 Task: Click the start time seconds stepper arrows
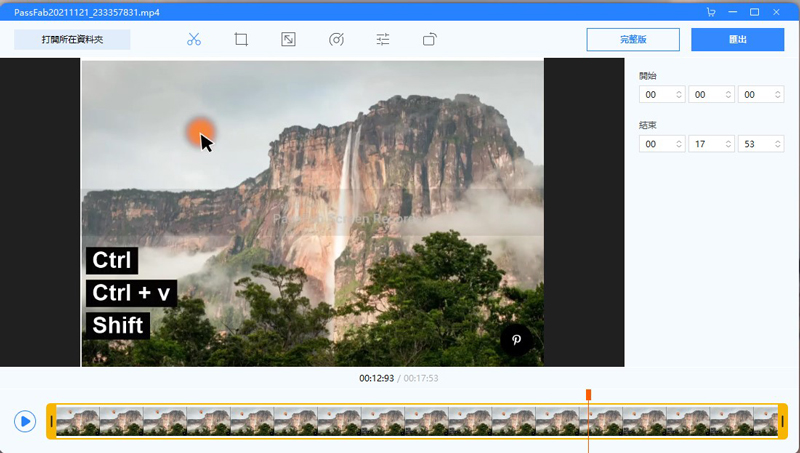pyautogui.click(x=777, y=95)
